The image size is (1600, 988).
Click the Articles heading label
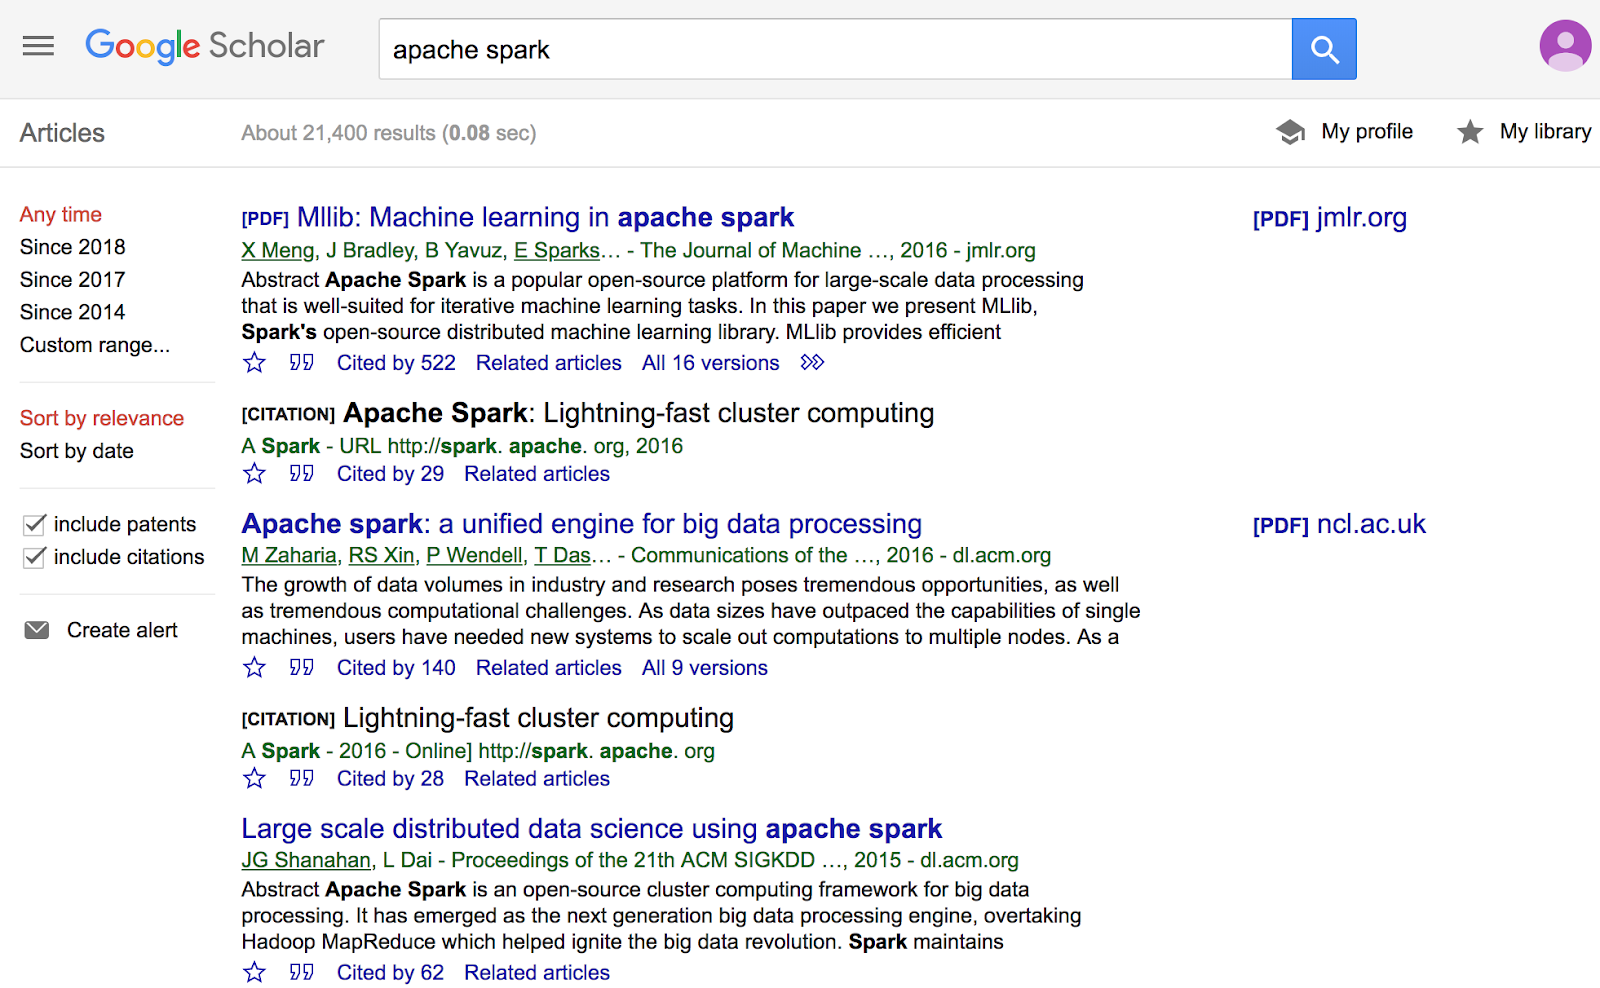click(62, 133)
